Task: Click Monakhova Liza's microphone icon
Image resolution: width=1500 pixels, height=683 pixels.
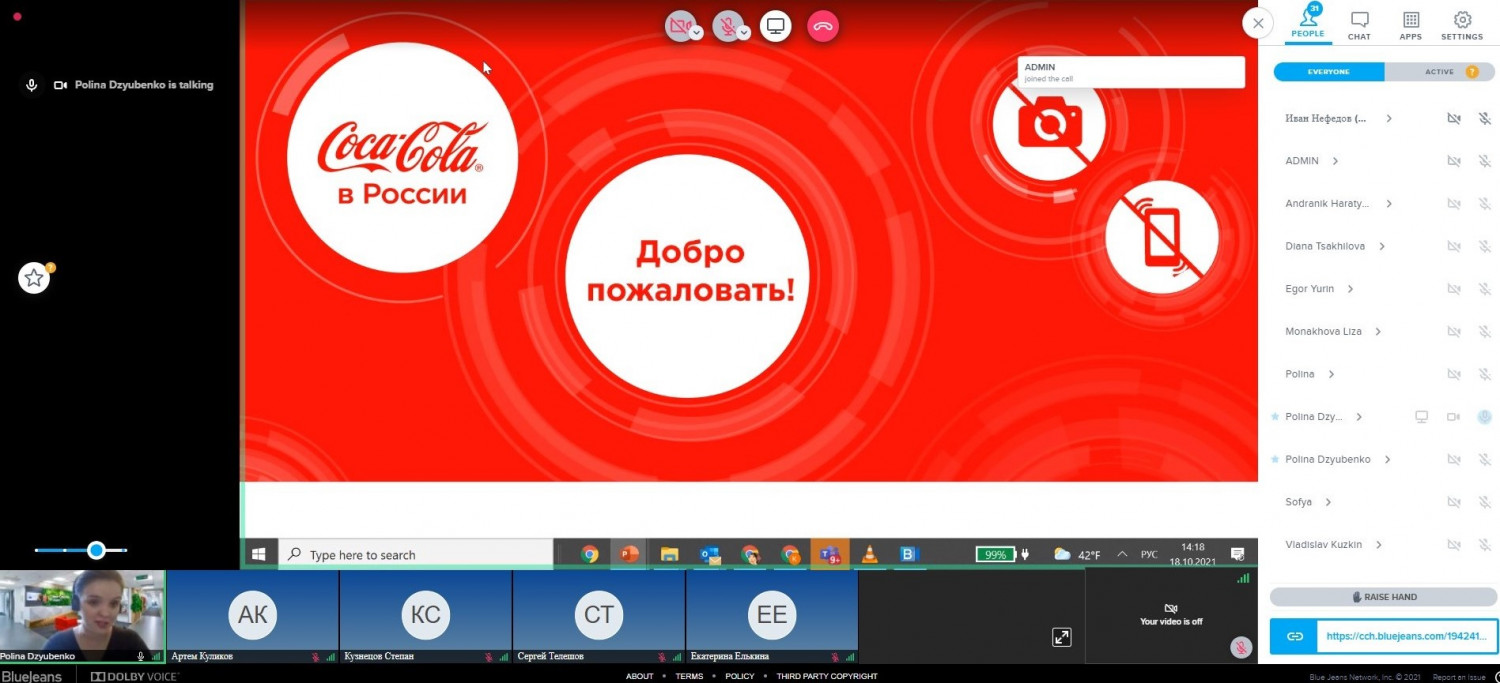Action: tap(1485, 331)
